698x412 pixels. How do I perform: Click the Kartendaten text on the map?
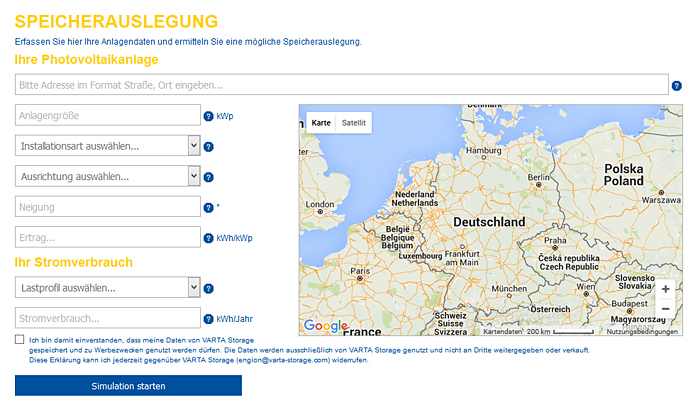point(503,331)
